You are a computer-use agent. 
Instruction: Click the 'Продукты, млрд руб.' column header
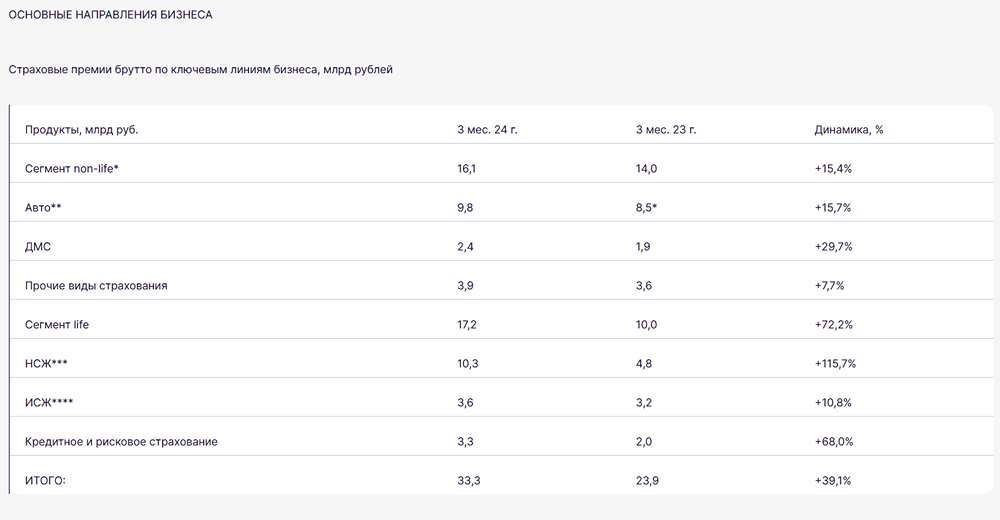click(x=82, y=130)
